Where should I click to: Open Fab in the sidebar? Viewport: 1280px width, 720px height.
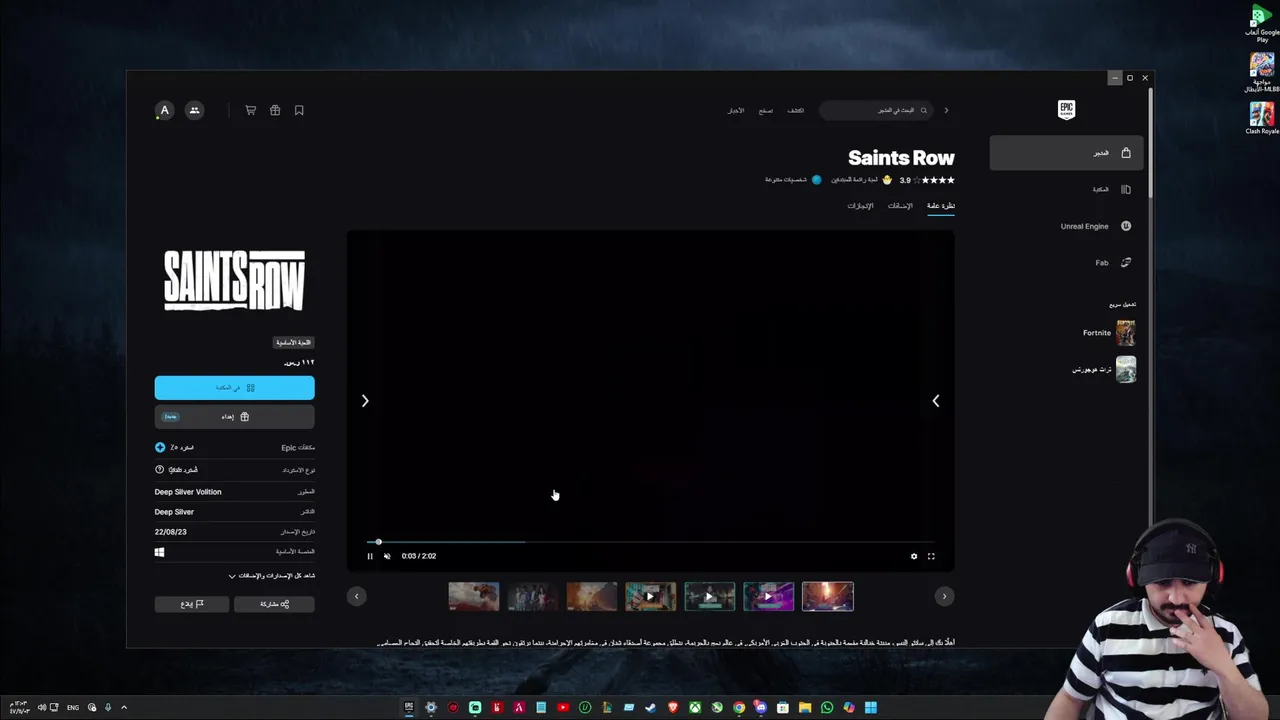(x=1066, y=263)
